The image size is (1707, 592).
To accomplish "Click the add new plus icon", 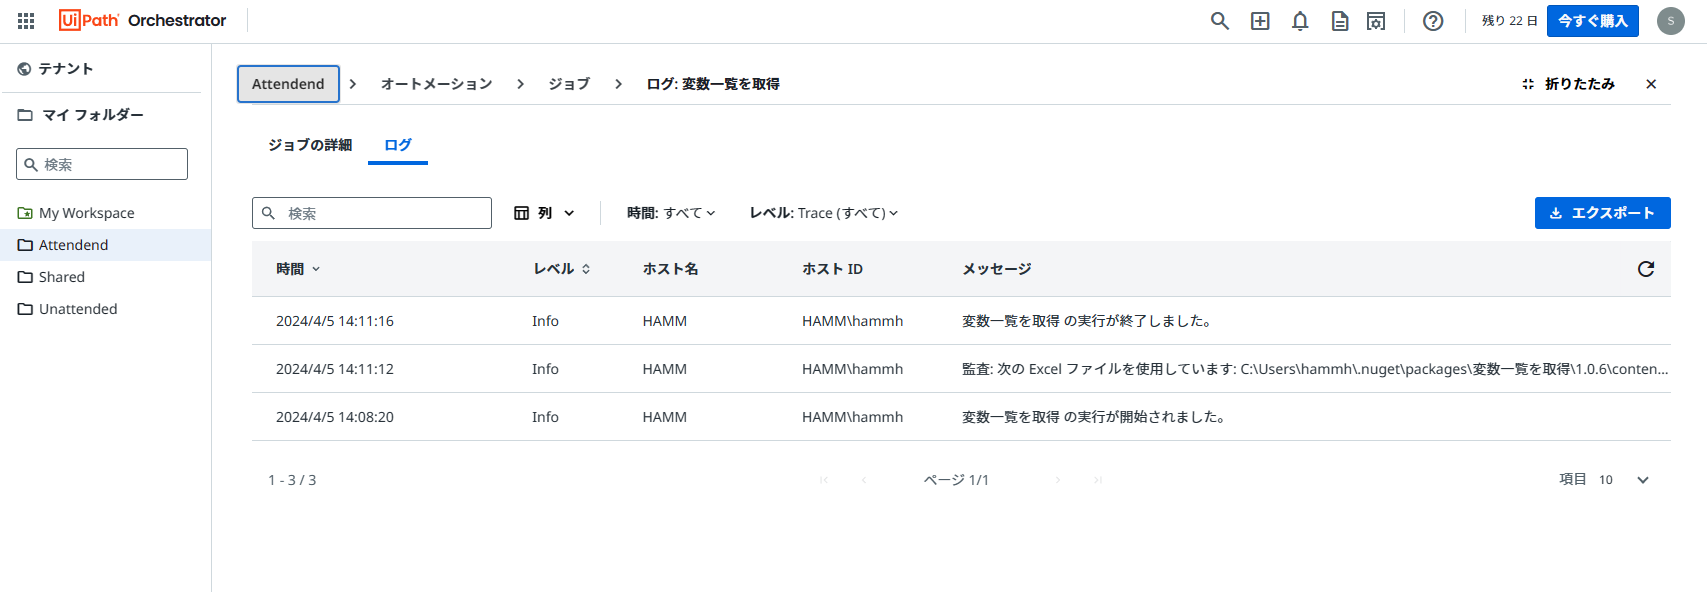I will click(x=1260, y=21).
